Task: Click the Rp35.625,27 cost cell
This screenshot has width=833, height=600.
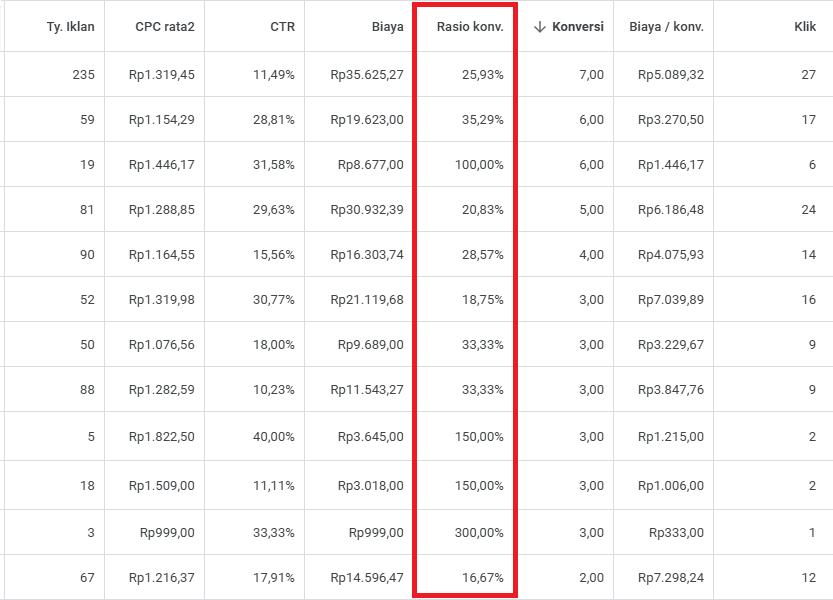Action: (367, 74)
